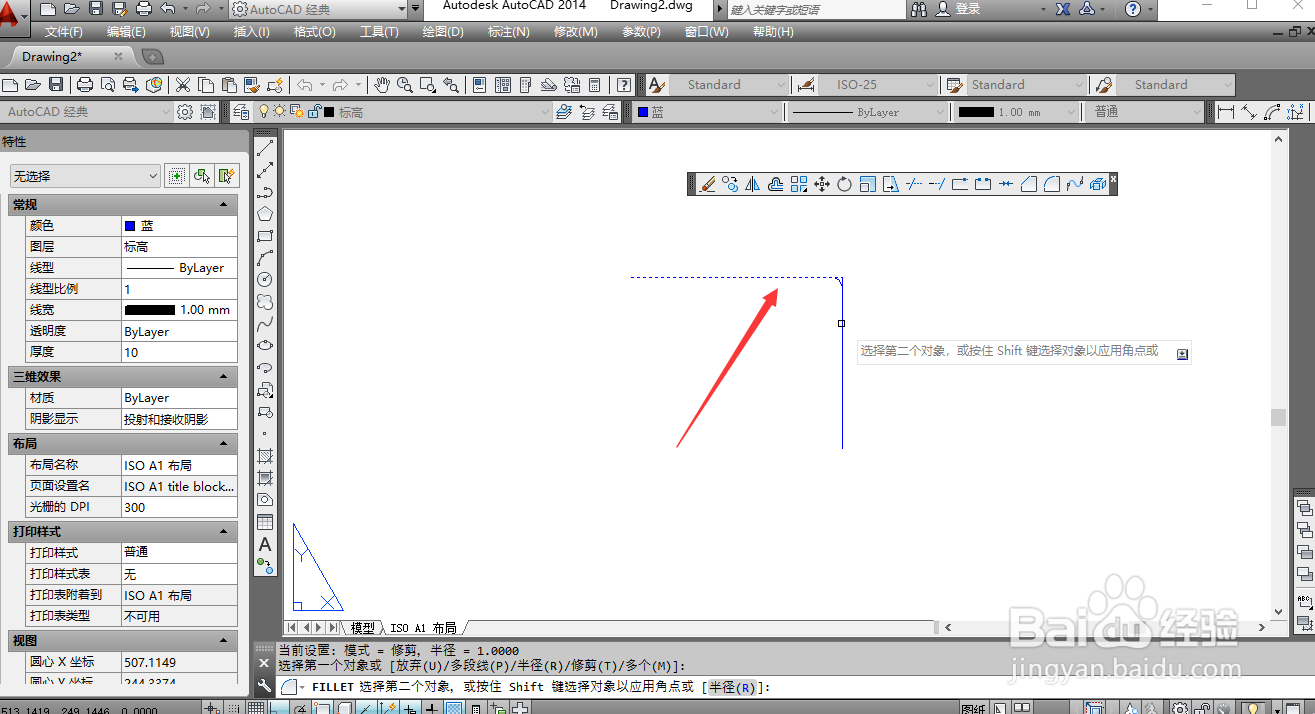Select the Mirror tool in Modify toolbar
The height and width of the screenshot is (714, 1315).
click(753, 184)
